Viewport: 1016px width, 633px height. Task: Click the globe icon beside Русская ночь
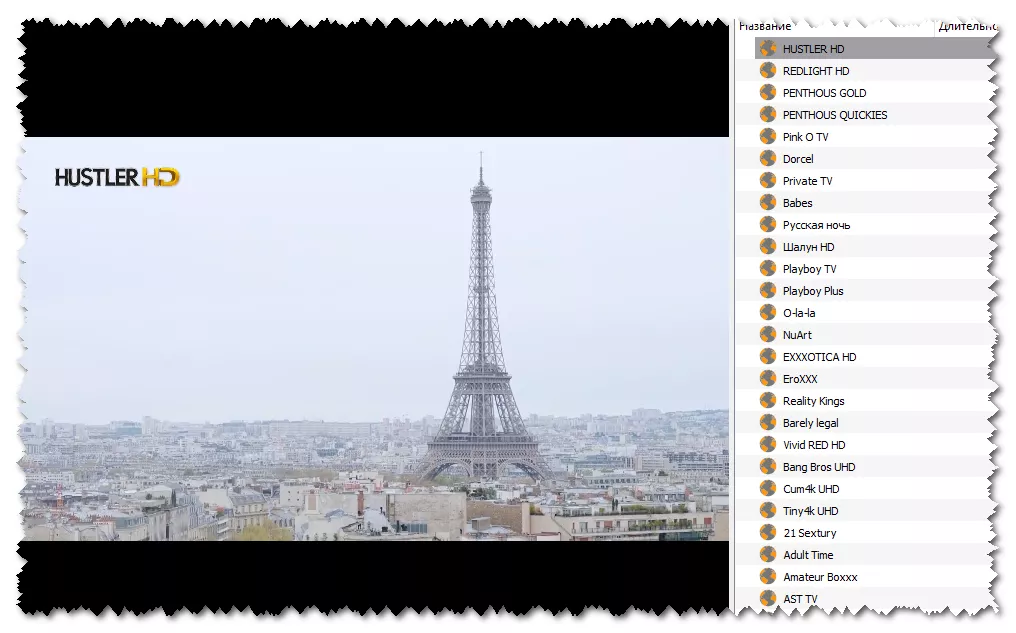pos(768,225)
